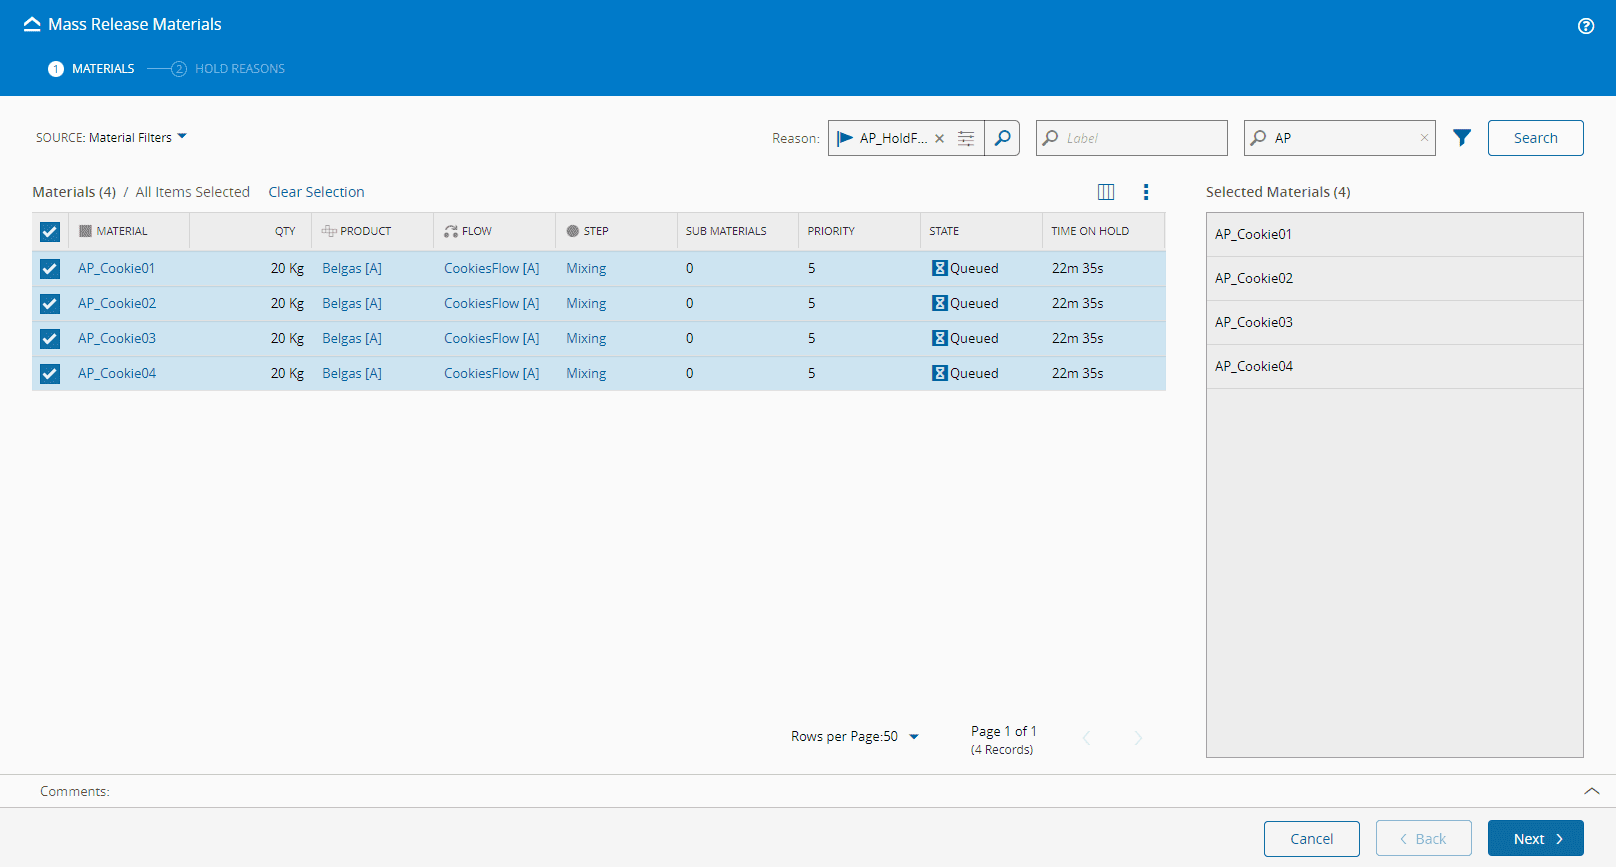This screenshot has height=867, width=1616.
Task: Open the AP_Cookie02 material link
Action: click(x=117, y=304)
